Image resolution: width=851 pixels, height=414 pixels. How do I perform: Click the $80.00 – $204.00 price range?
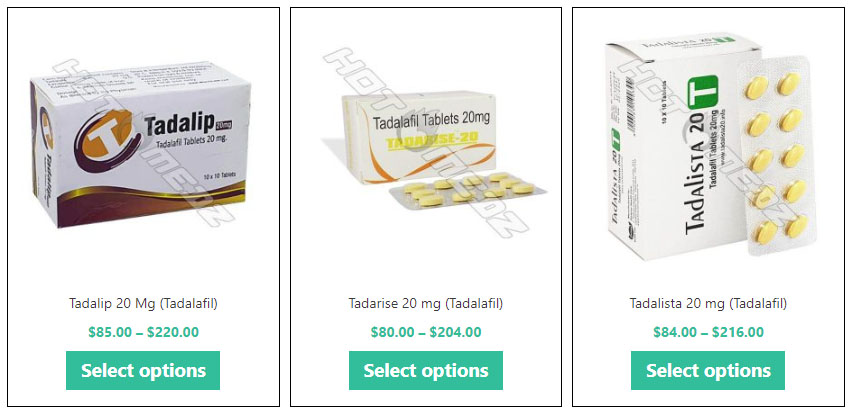pyautogui.click(x=426, y=332)
